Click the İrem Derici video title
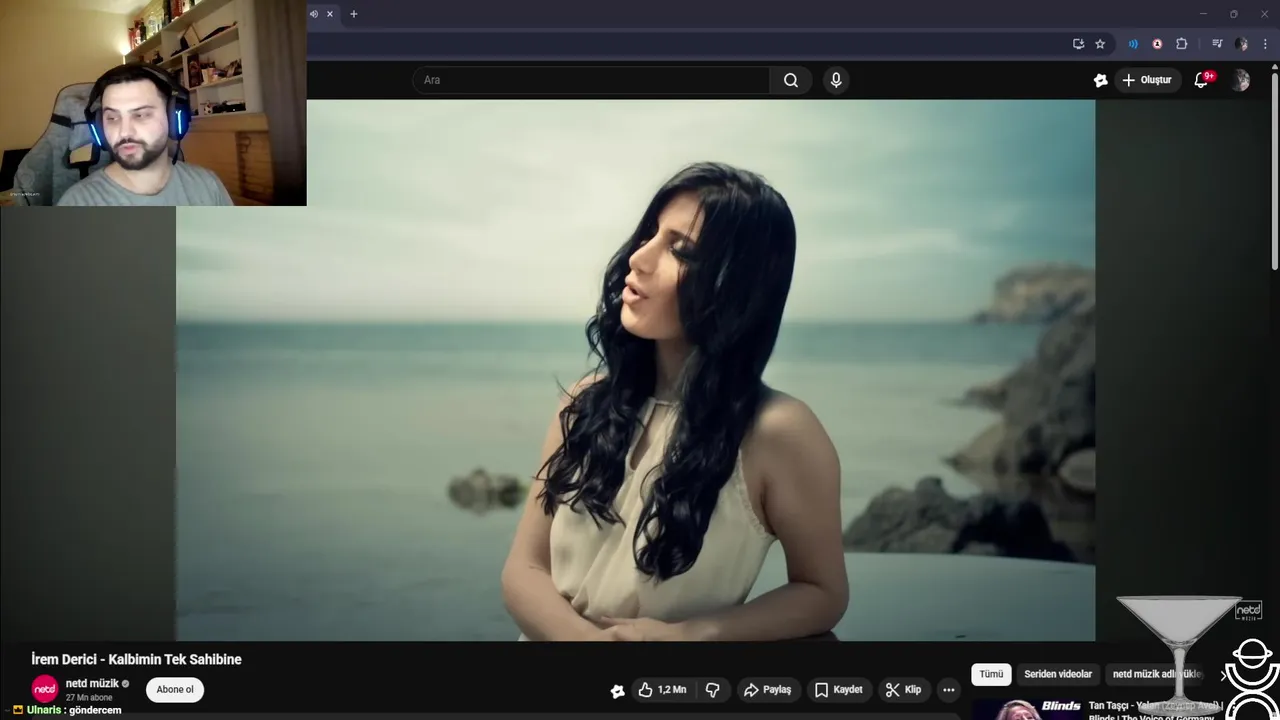 pos(136,660)
